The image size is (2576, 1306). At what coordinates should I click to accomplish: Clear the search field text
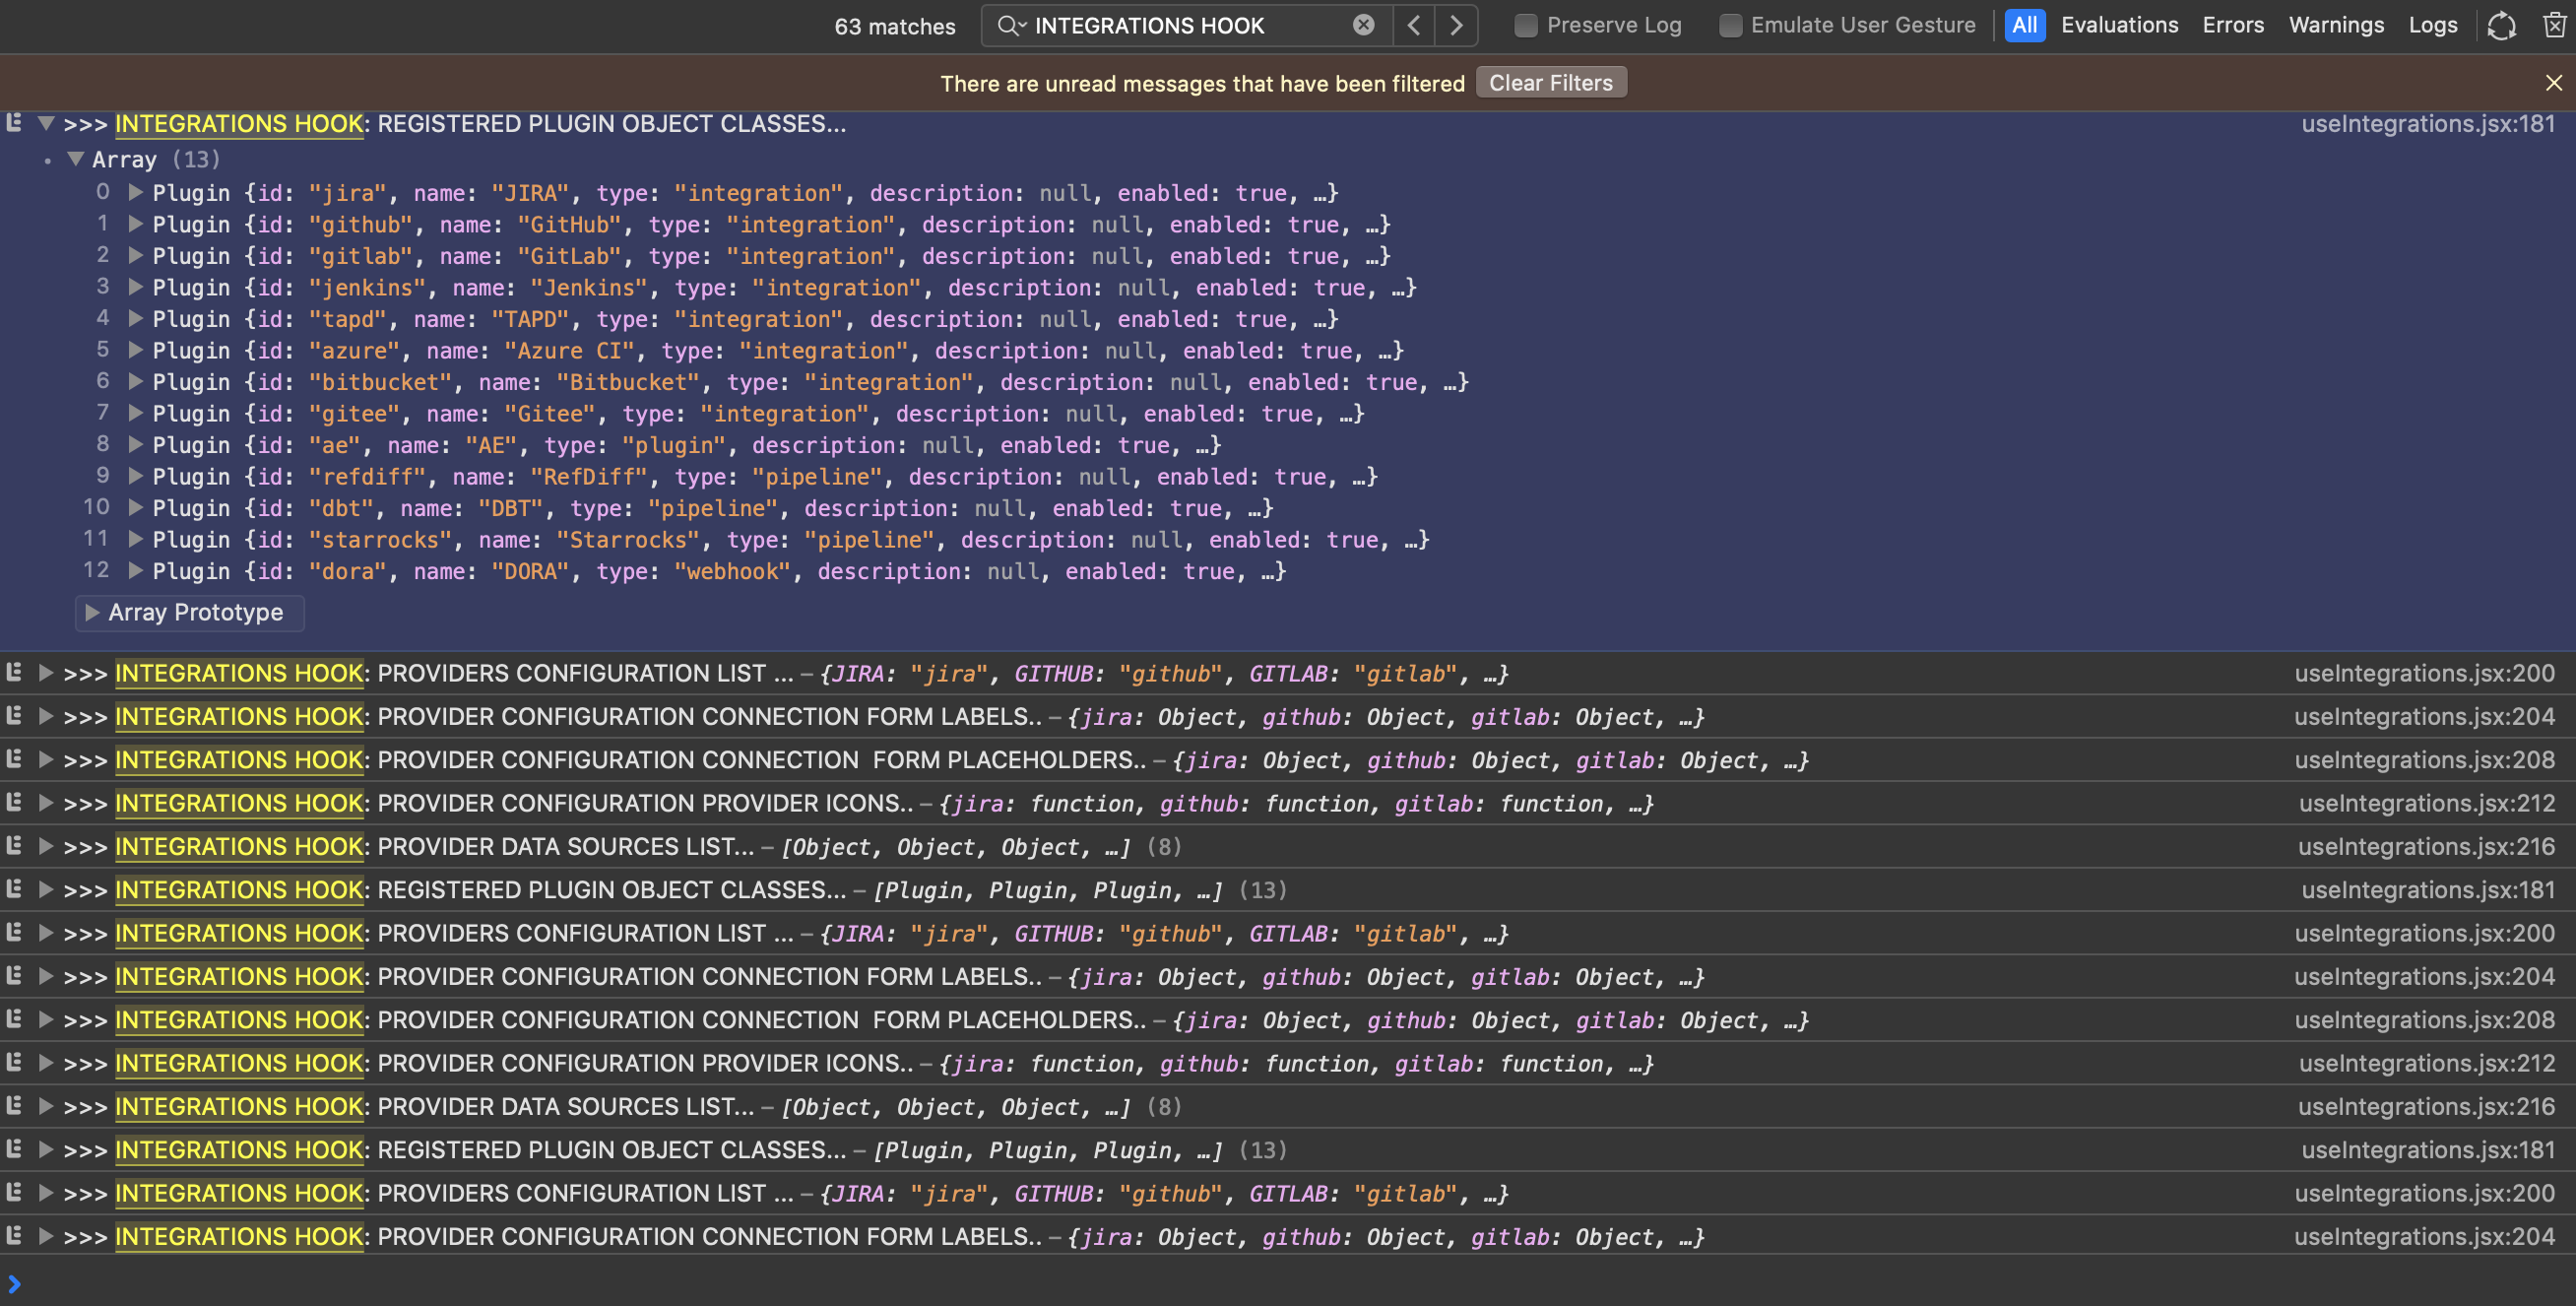pyautogui.click(x=1363, y=25)
